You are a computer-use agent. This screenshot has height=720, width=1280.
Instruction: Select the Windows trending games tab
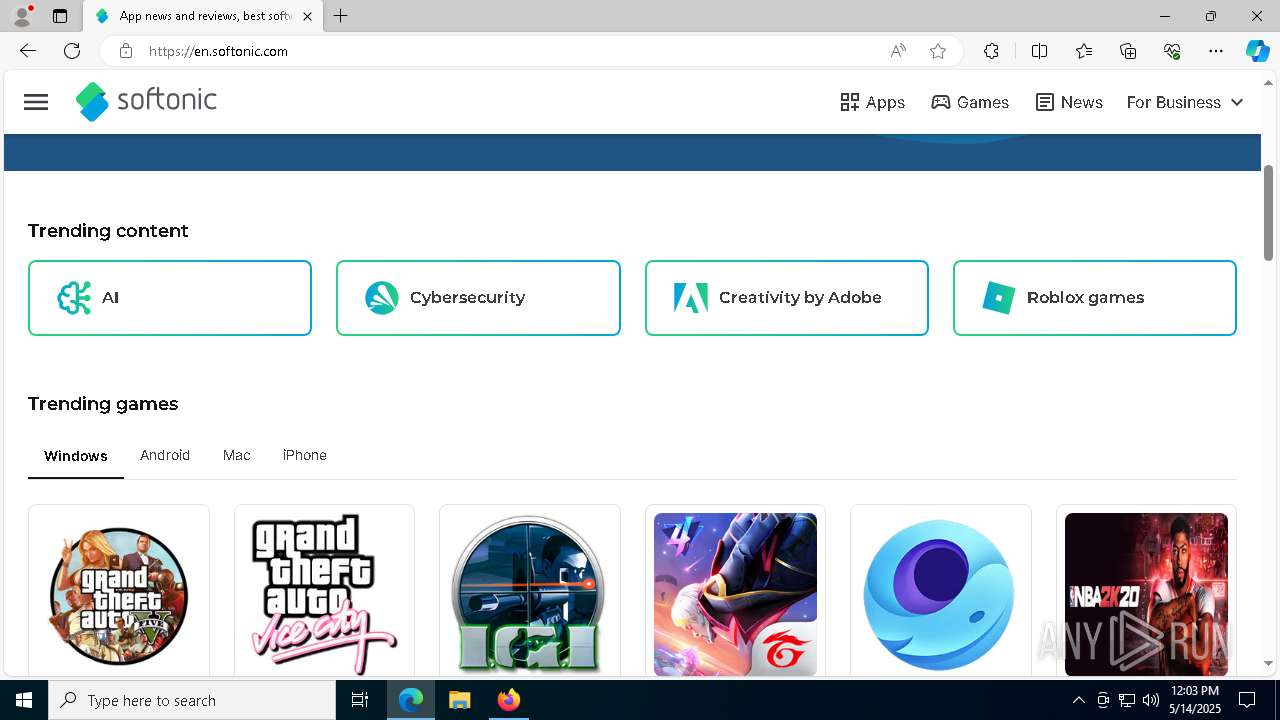pyautogui.click(x=76, y=456)
